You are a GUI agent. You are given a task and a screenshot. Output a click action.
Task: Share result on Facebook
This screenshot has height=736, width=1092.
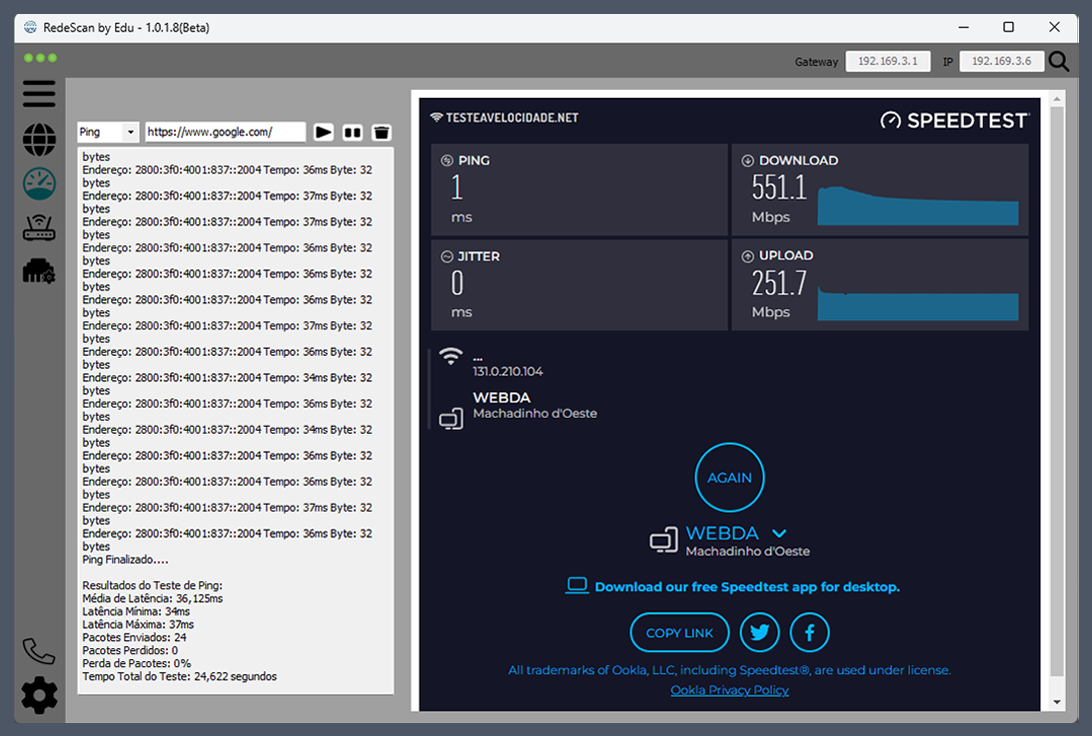(x=810, y=633)
